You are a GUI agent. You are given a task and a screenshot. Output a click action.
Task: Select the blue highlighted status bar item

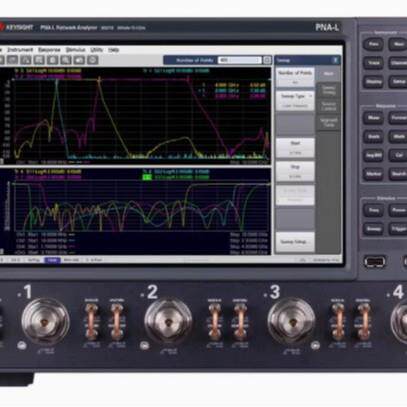click(52, 260)
